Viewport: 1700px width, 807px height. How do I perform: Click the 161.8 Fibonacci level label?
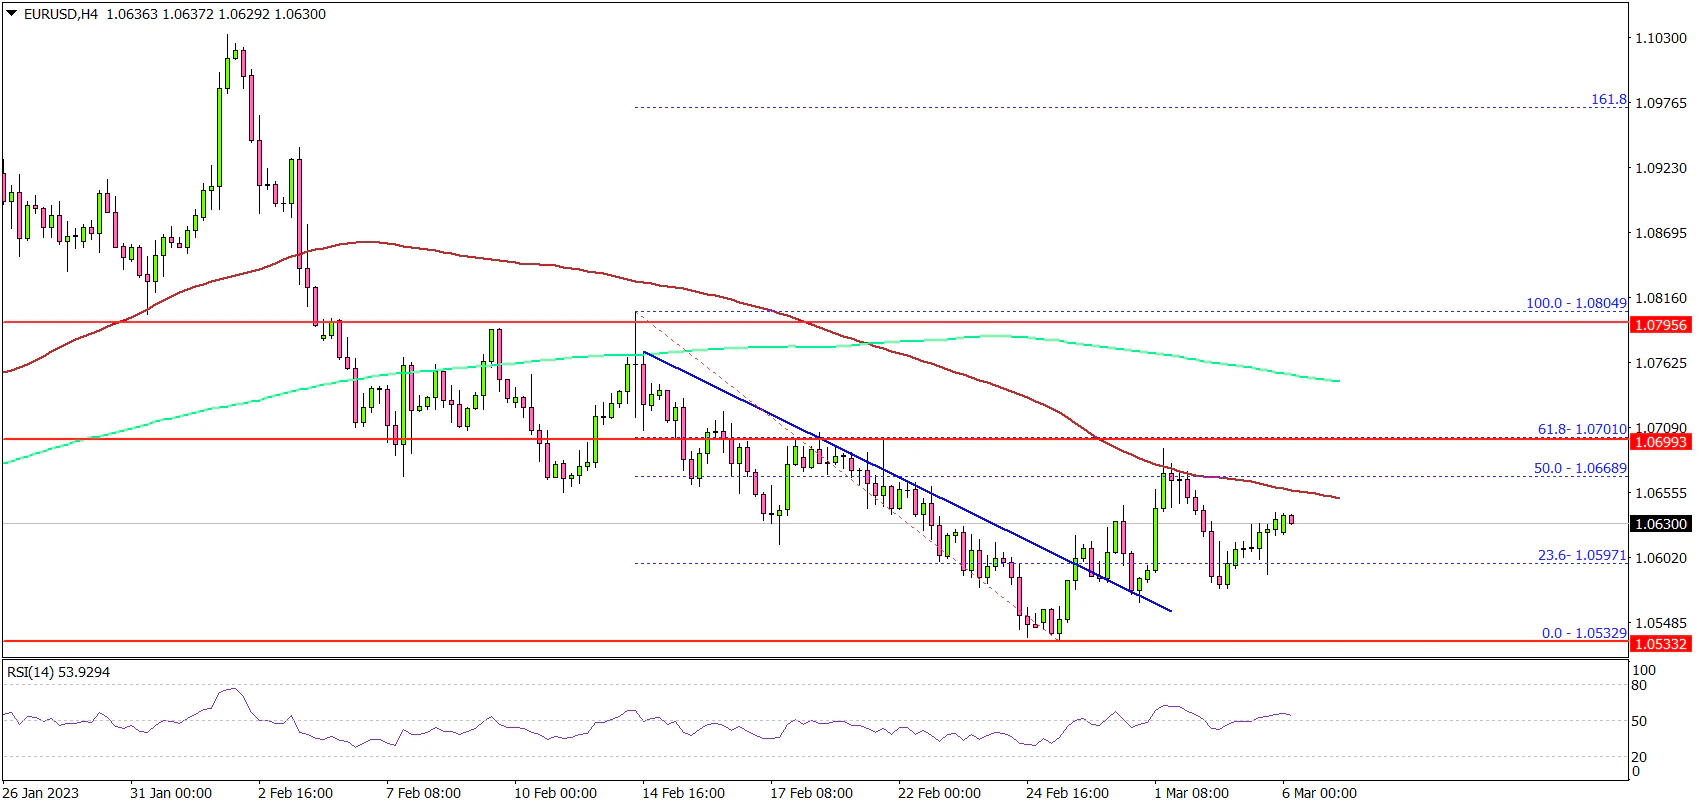[x=1608, y=100]
